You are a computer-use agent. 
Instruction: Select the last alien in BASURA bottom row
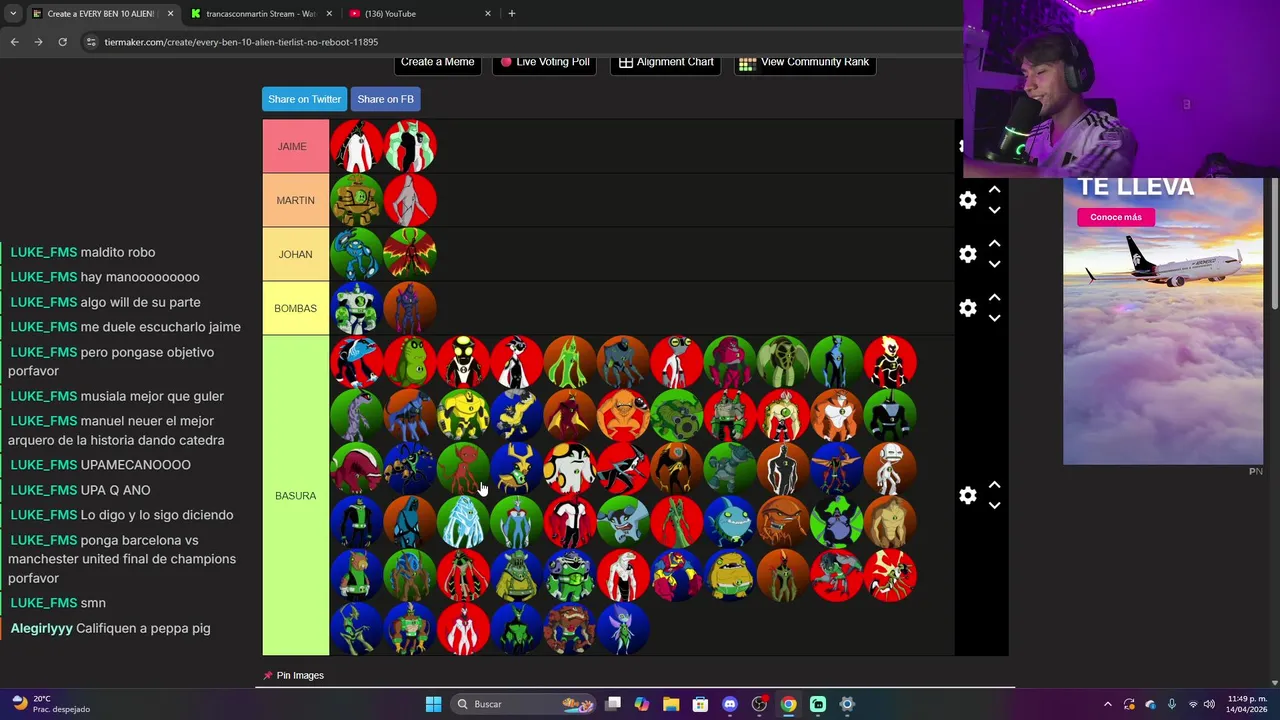623,629
